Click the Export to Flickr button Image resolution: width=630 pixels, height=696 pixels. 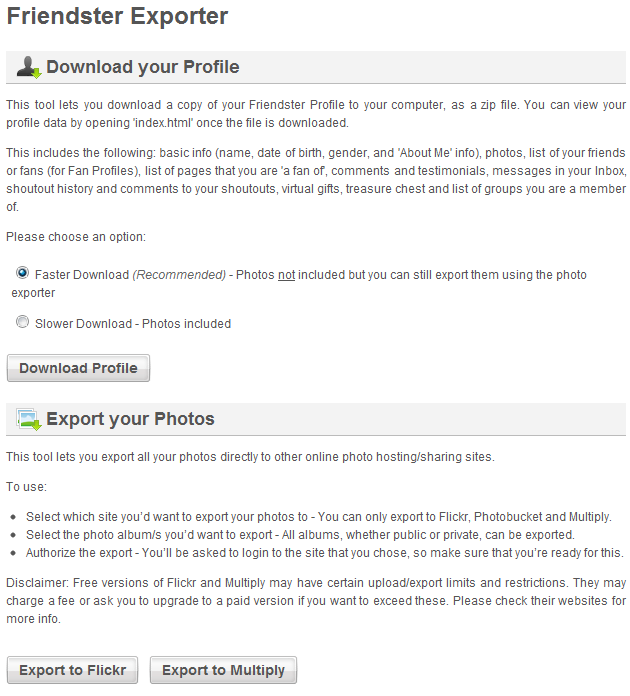[x=72, y=670]
